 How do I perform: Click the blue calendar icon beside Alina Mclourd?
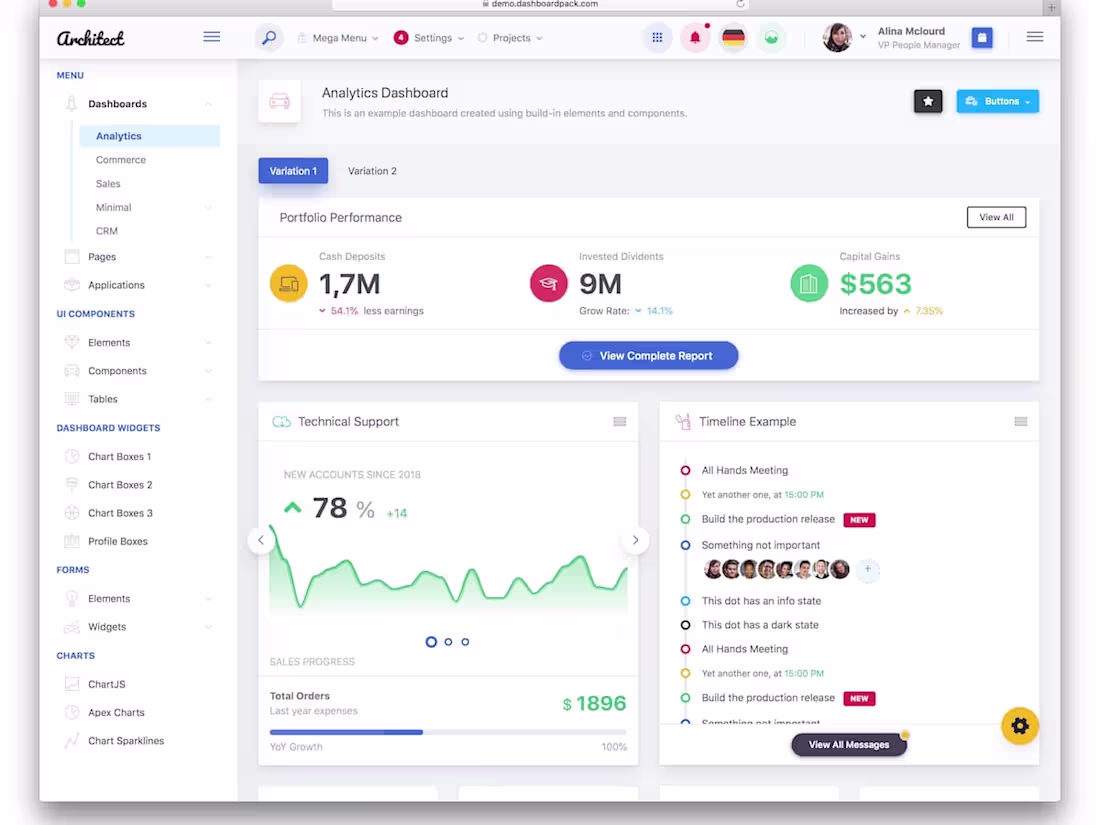point(981,37)
